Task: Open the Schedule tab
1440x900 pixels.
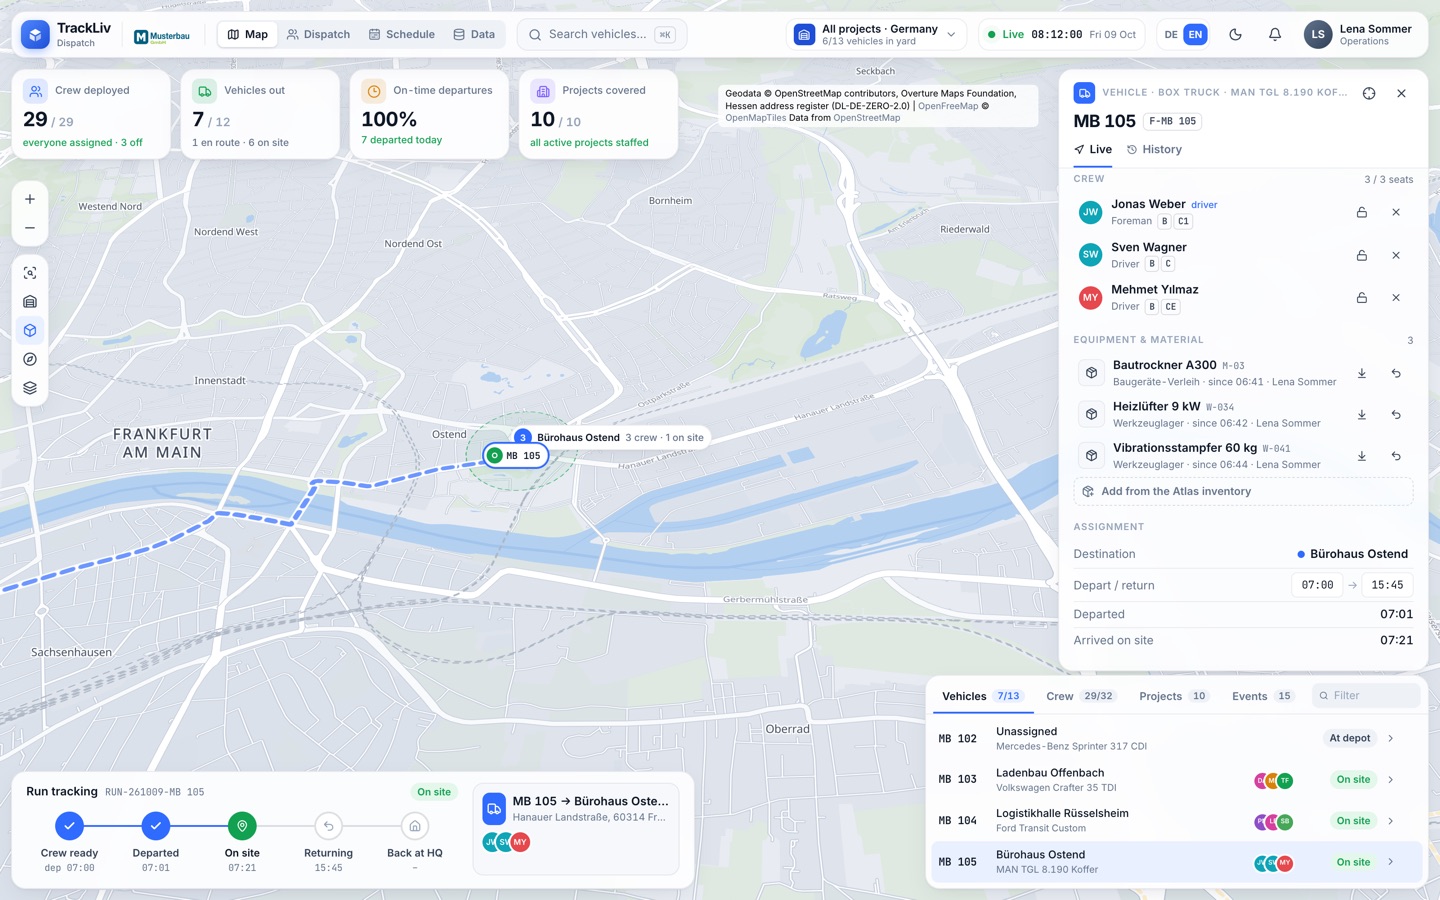Action: point(402,34)
